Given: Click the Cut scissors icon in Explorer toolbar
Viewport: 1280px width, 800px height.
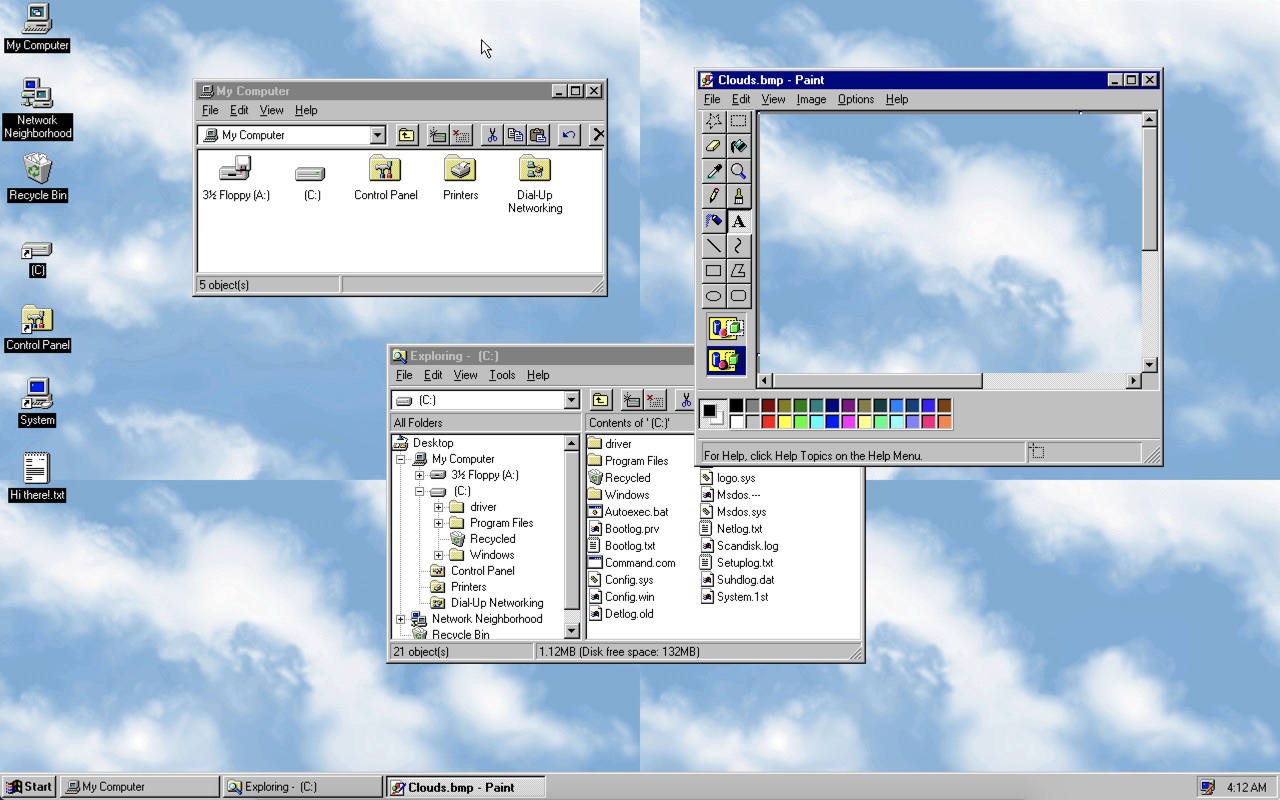Looking at the screenshot, I should tap(686, 400).
